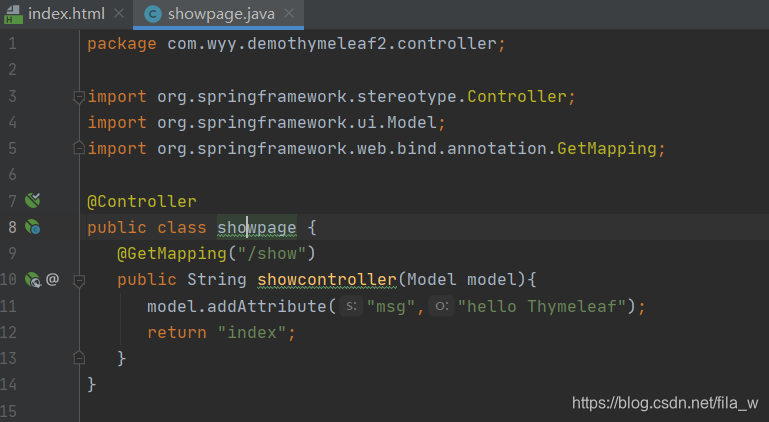Click the import fold end marker on line 5
Image resolution: width=769 pixels, height=422 pixels.
[x=78, y=148]
